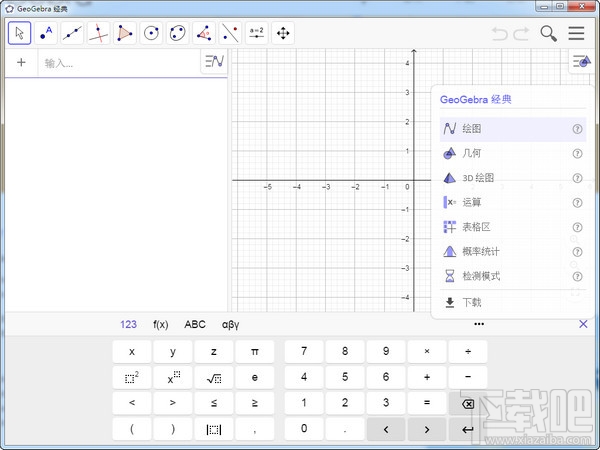Screen dimensions: 600x450
Task: Open help for 几何 entry
Action: pyautogui.click(x=577, y=154)
